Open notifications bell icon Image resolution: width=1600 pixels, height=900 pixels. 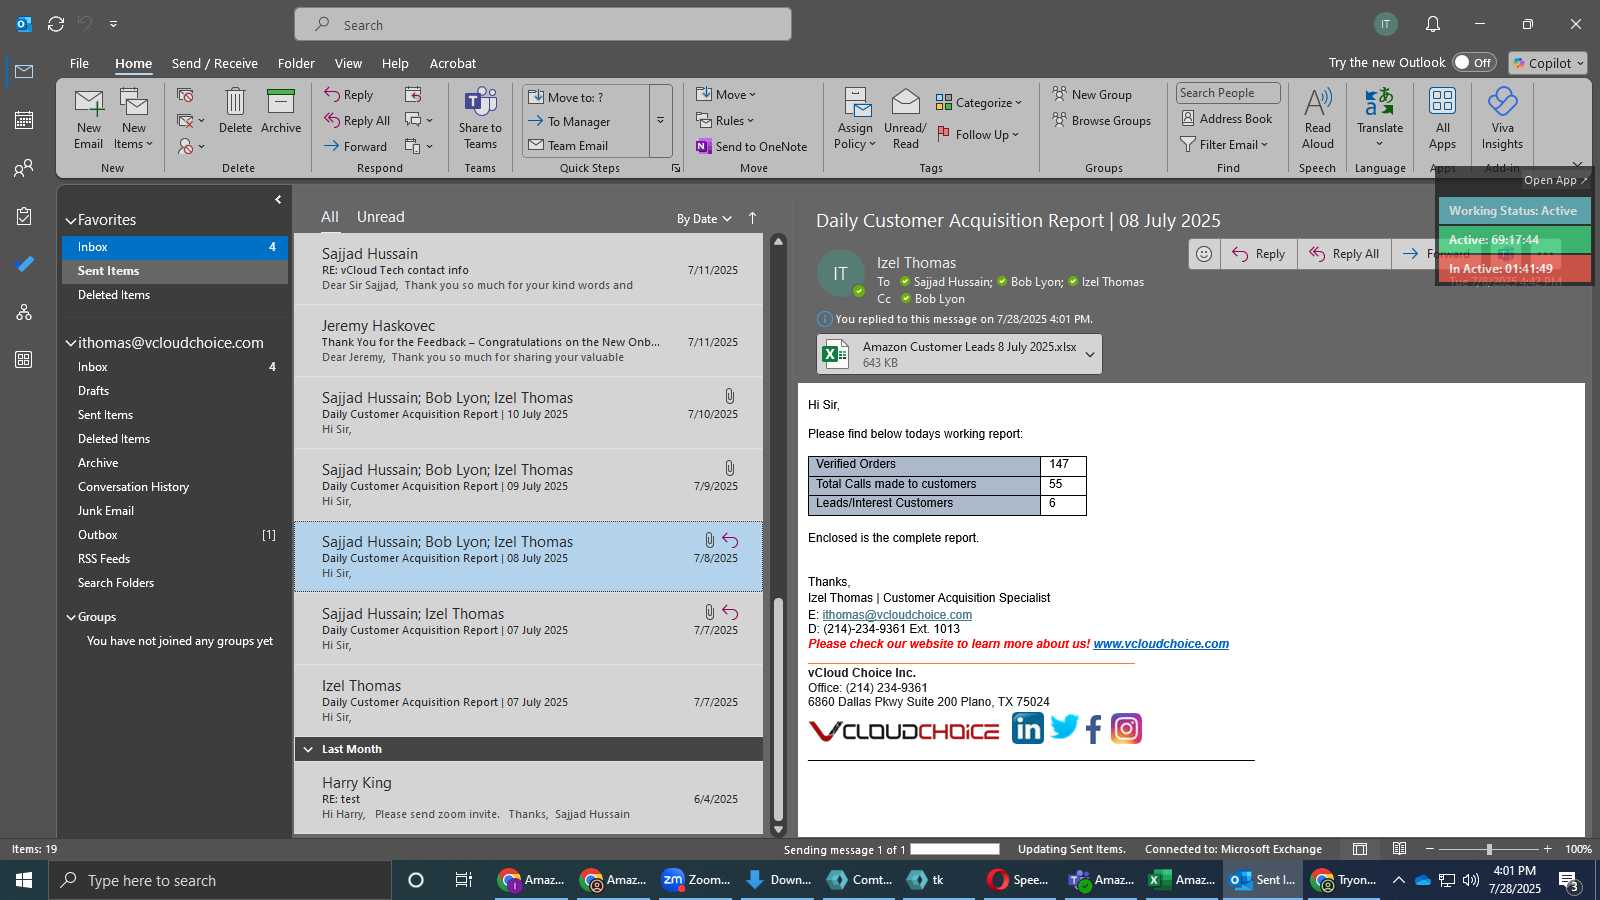(1433, 24)
